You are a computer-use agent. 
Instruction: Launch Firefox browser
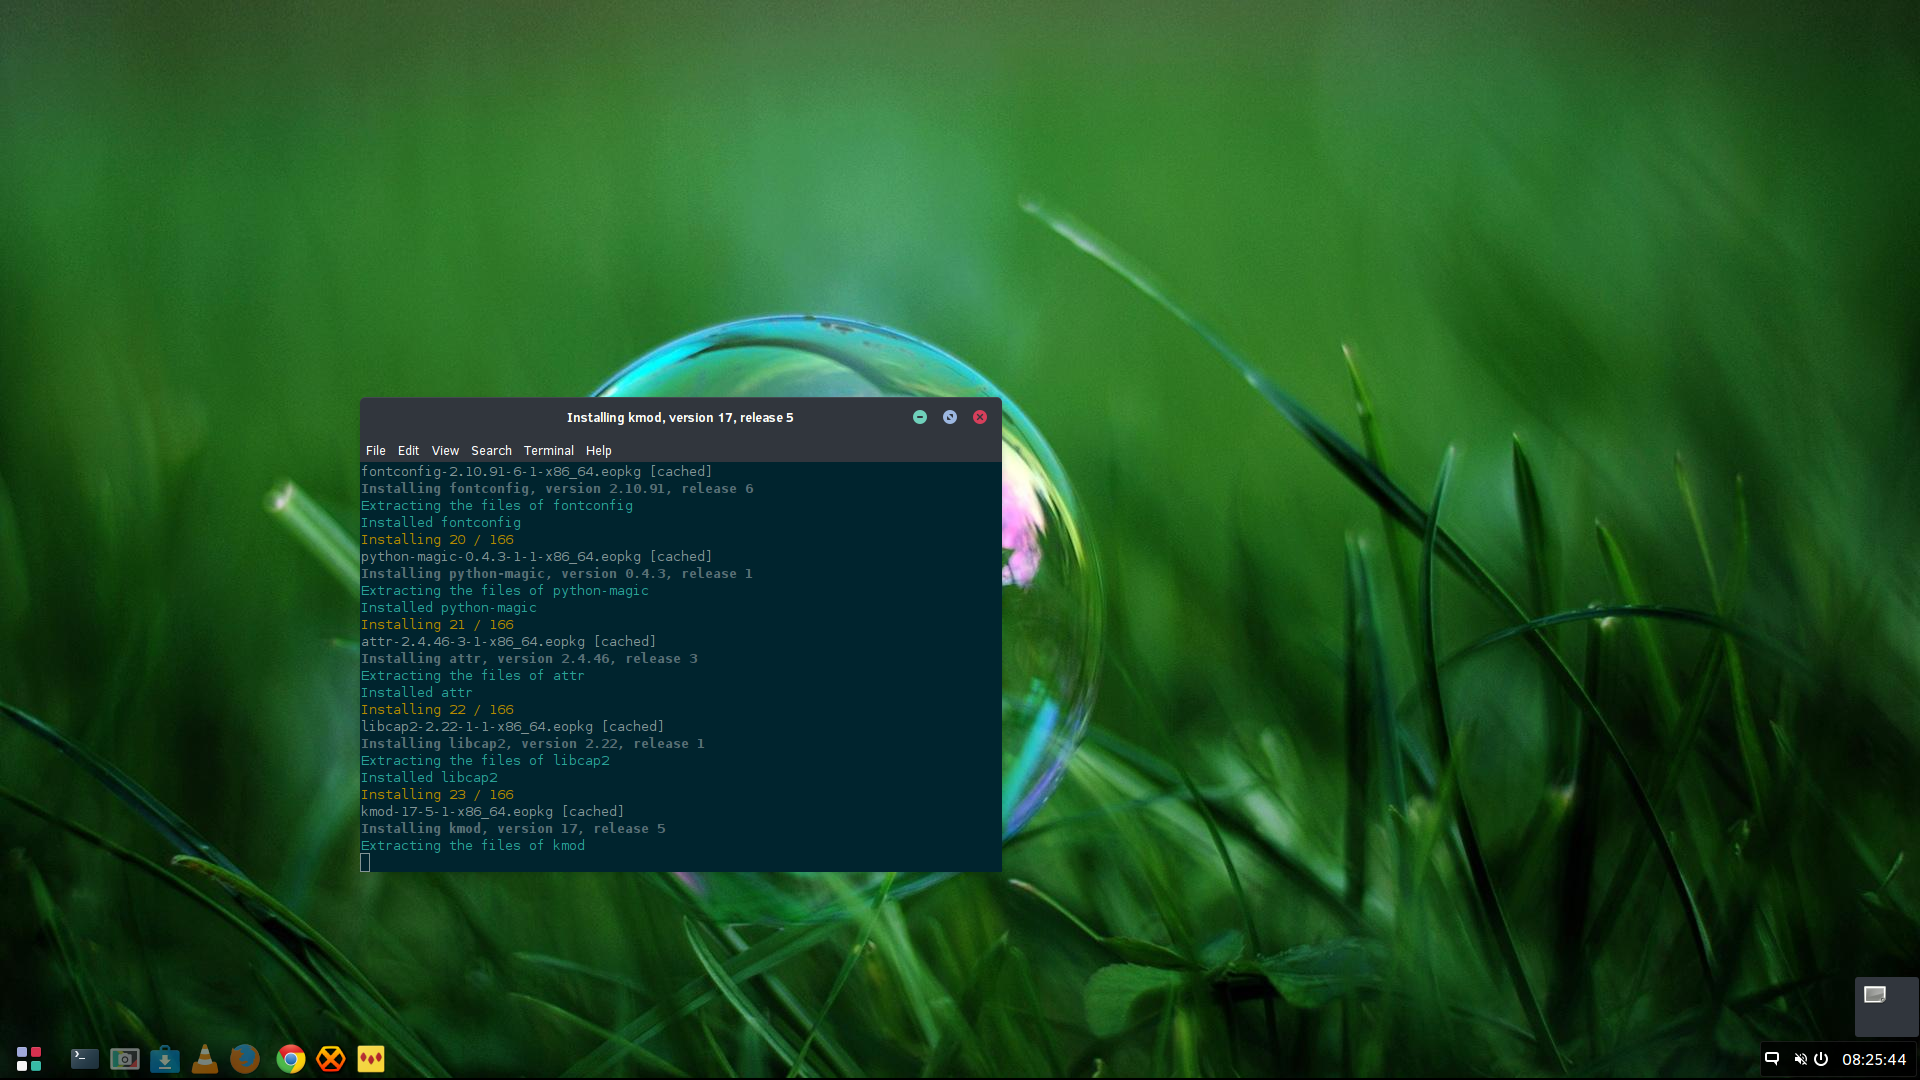tap(245, 1059)
